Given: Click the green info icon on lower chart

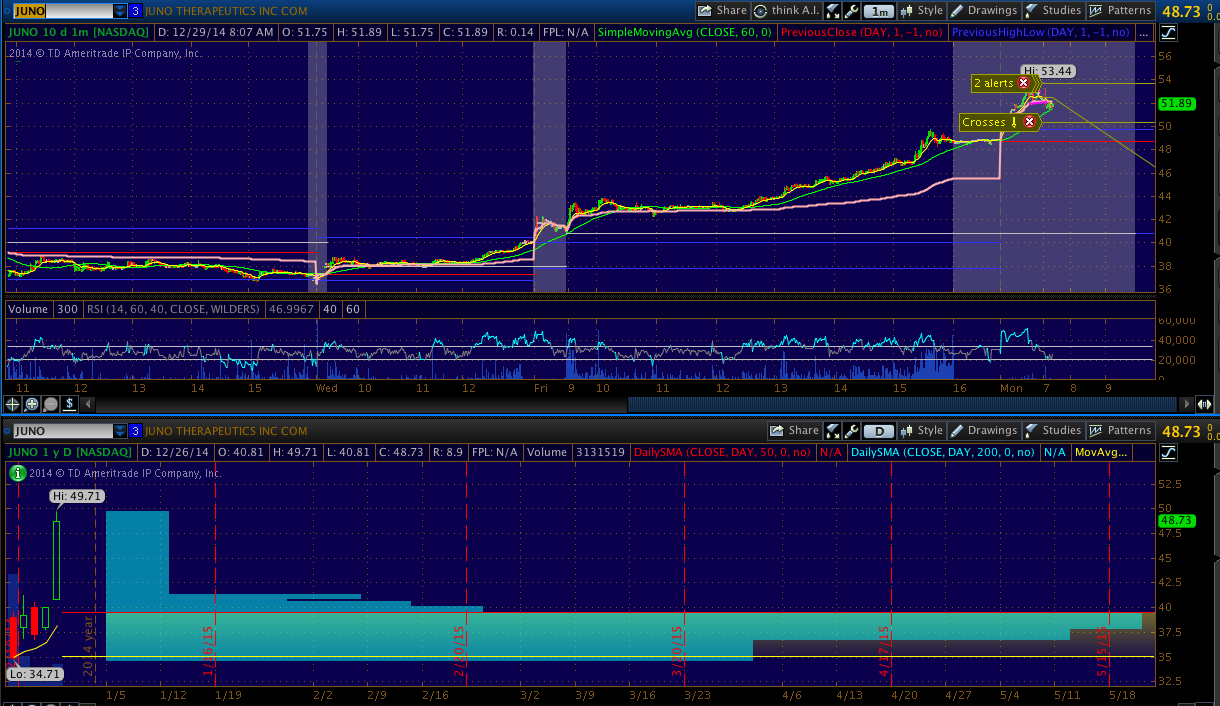Looking at the screenshot, I should point(18,473).
